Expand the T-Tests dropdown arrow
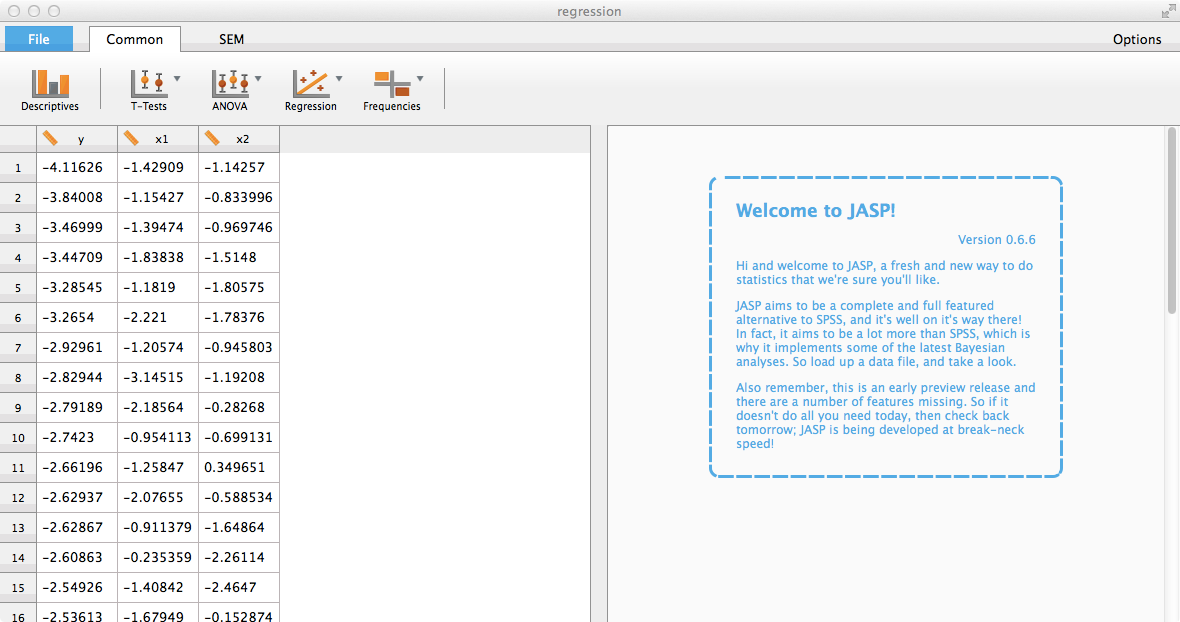 pyautogui.click(x=177, y=78)
